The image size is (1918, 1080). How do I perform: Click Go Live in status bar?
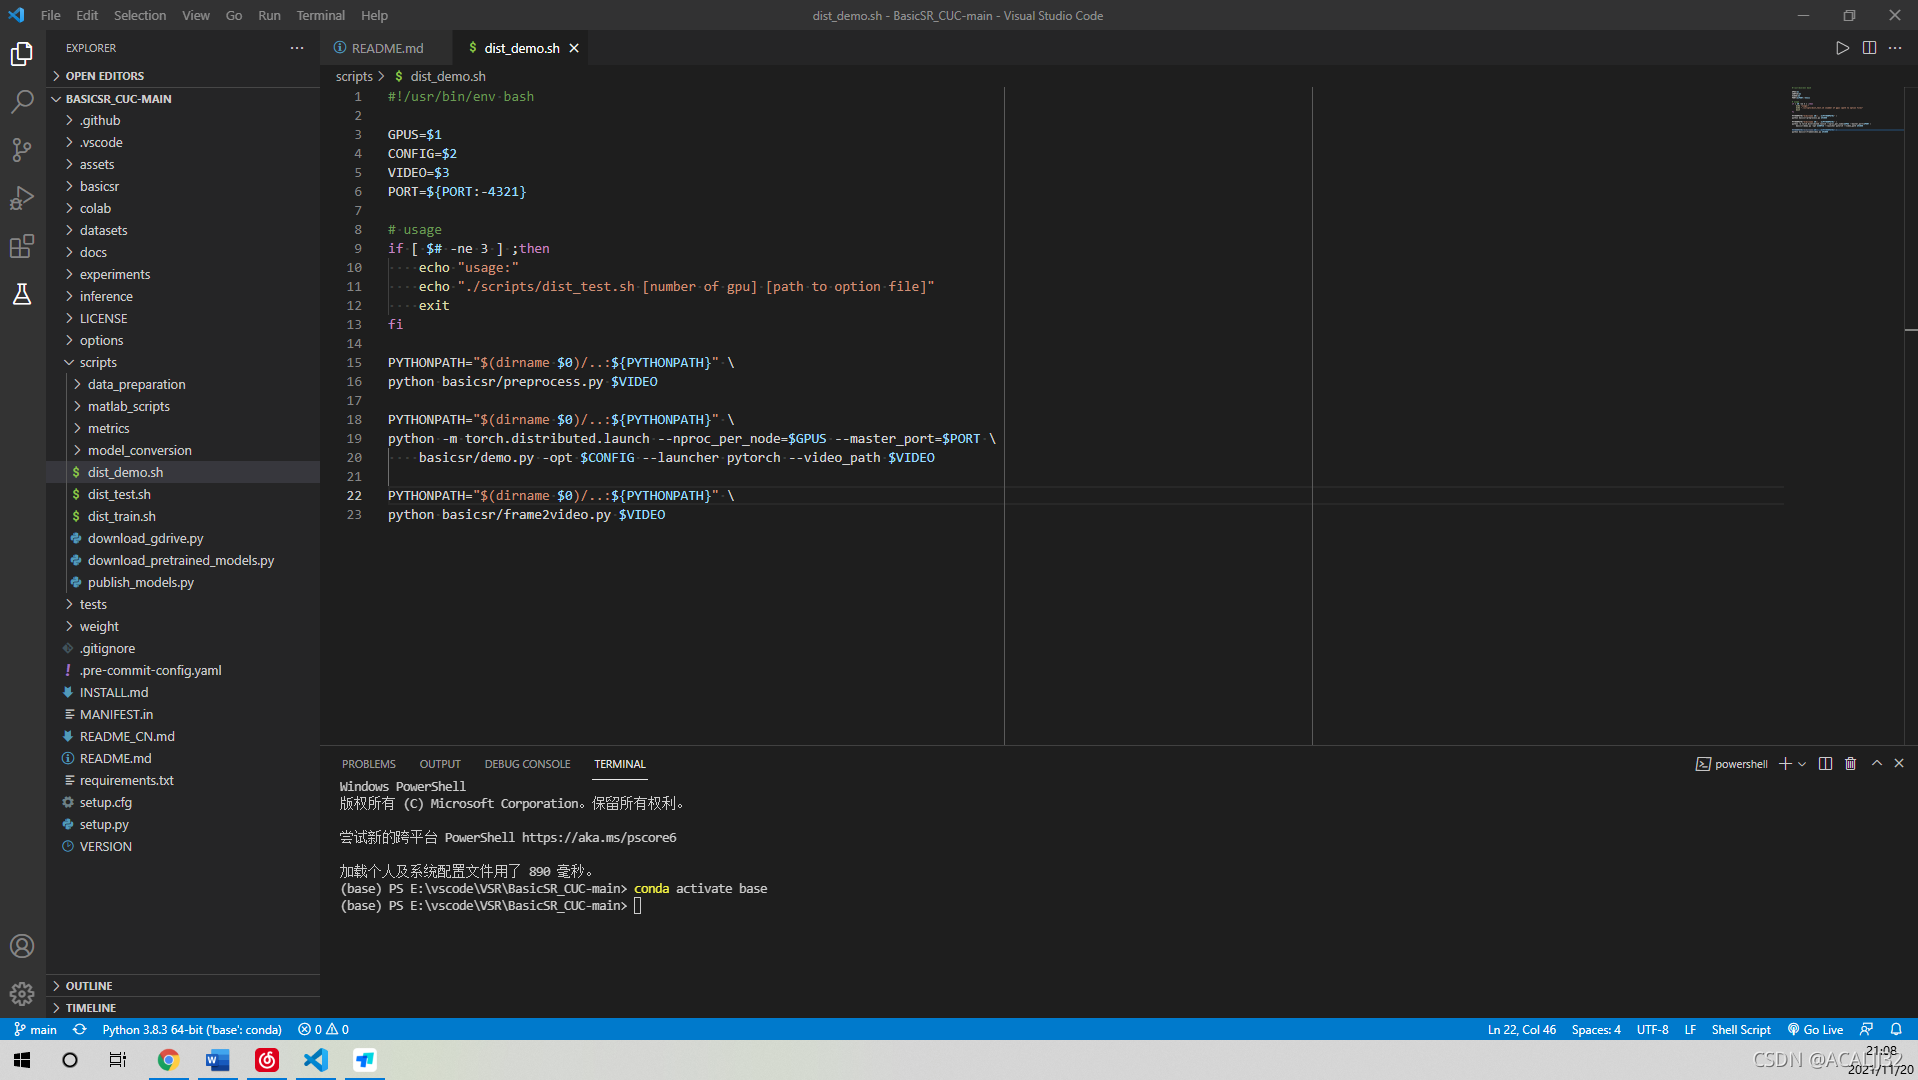[1815, 1029]
